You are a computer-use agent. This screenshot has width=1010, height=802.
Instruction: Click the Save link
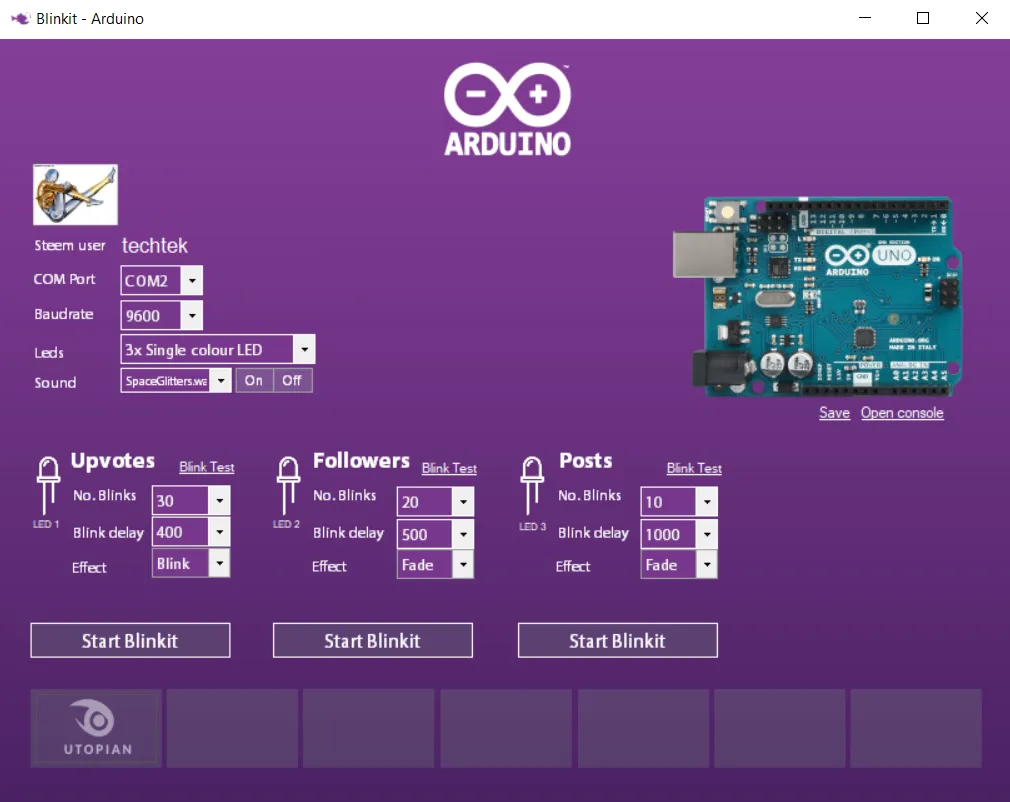834,413
